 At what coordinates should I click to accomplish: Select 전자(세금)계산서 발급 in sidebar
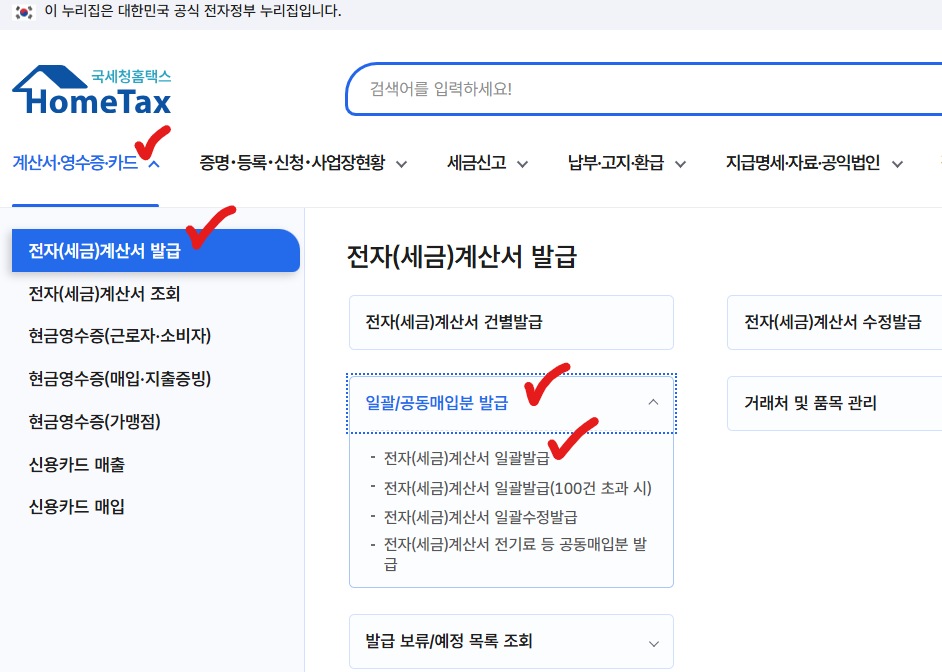coord(156,250)
